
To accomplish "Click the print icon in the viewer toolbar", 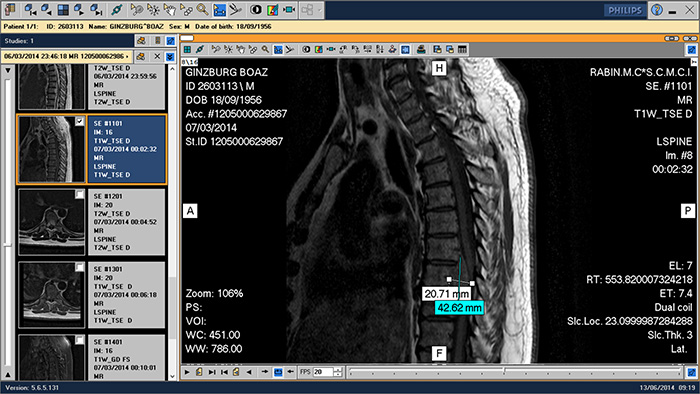I will point(421,50).
